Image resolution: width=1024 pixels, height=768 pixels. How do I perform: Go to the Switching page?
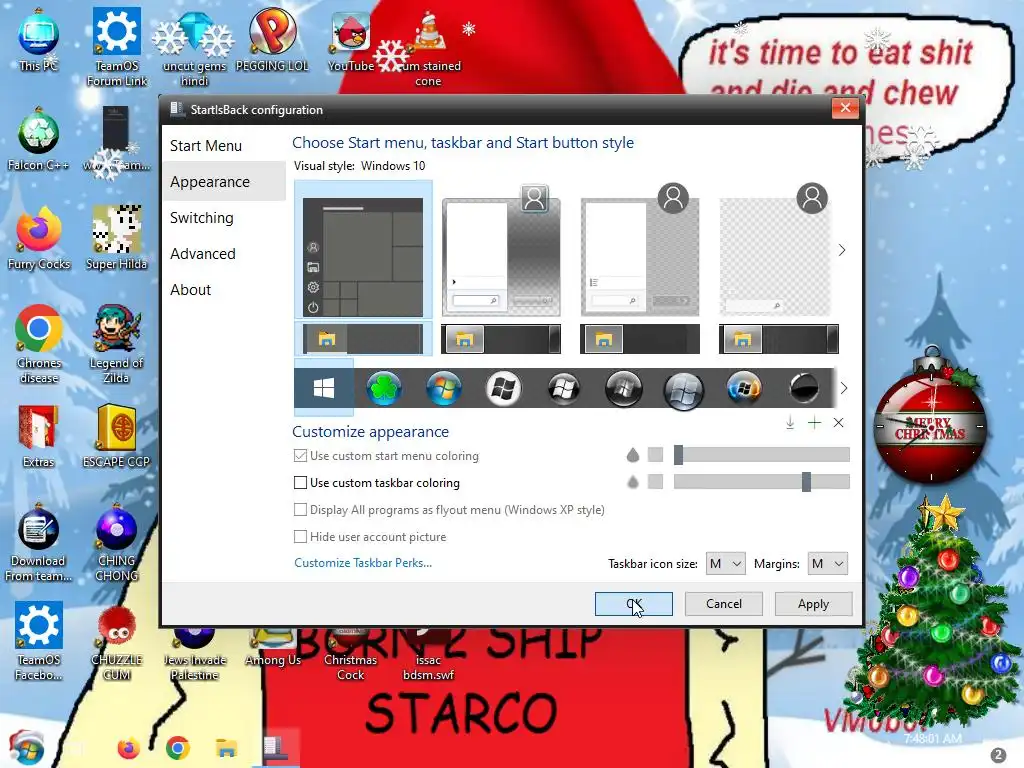click(x=201, y=217)
